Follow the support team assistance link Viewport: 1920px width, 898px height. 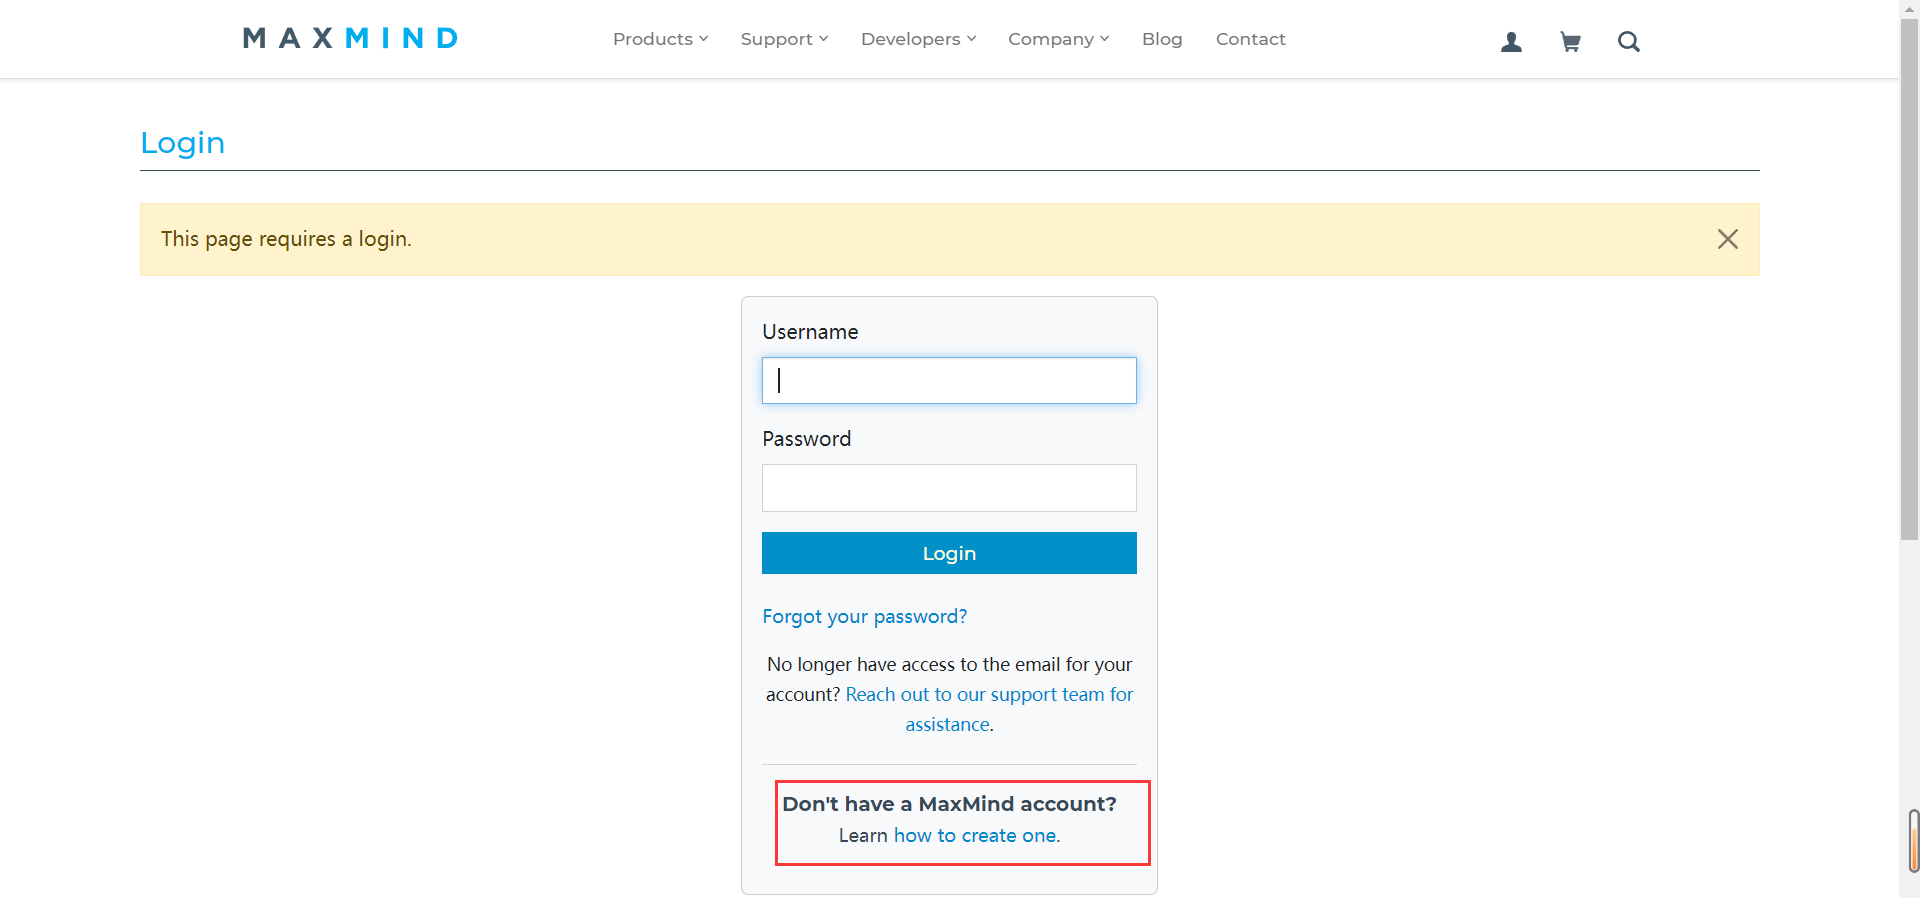tap(989, 695)
